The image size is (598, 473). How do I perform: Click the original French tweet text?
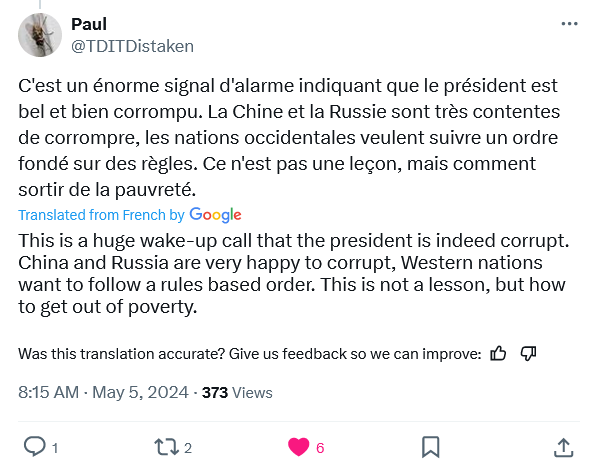(289, 137)
